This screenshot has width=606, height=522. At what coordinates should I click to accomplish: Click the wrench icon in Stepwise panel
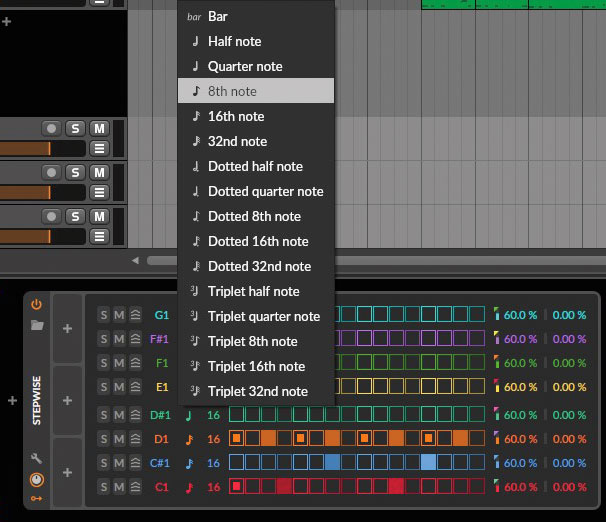tap(37, 459)
